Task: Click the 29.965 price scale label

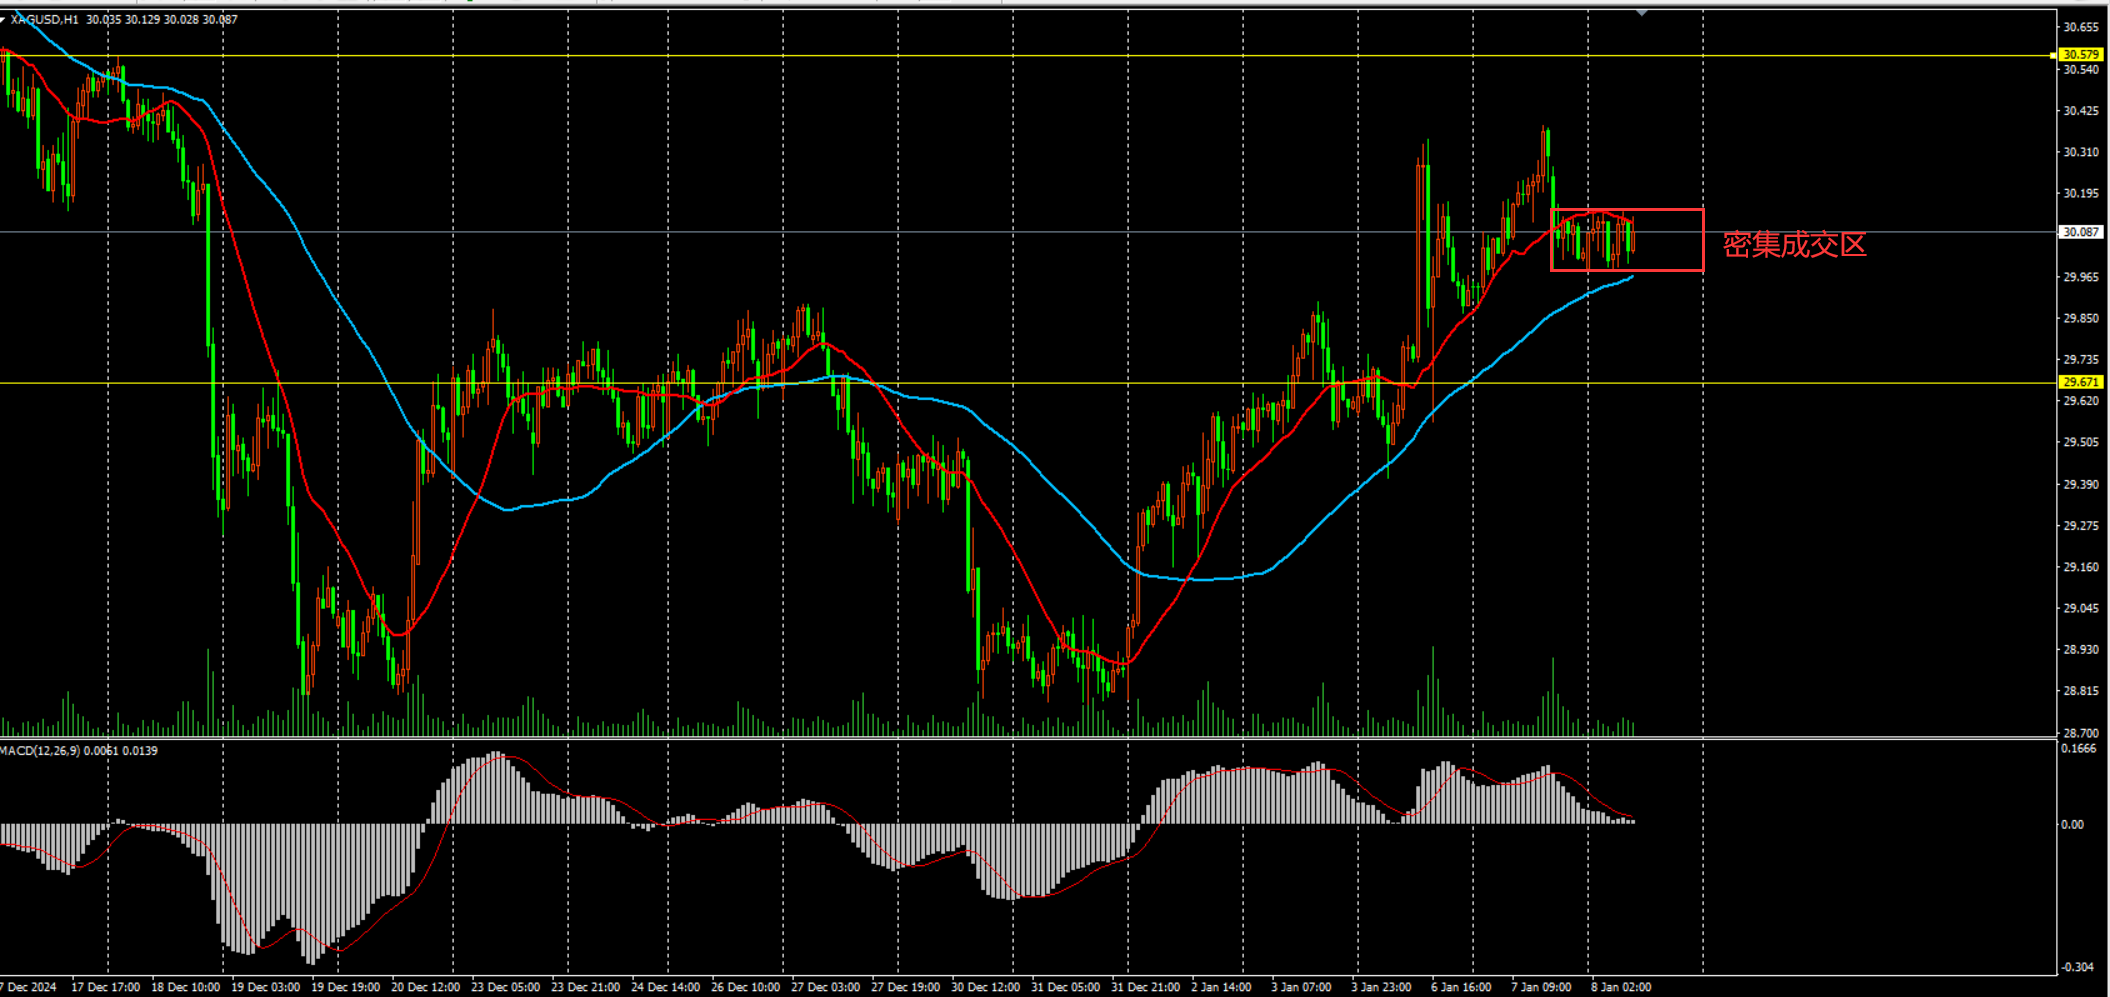Action: (x=2081, y=277)
